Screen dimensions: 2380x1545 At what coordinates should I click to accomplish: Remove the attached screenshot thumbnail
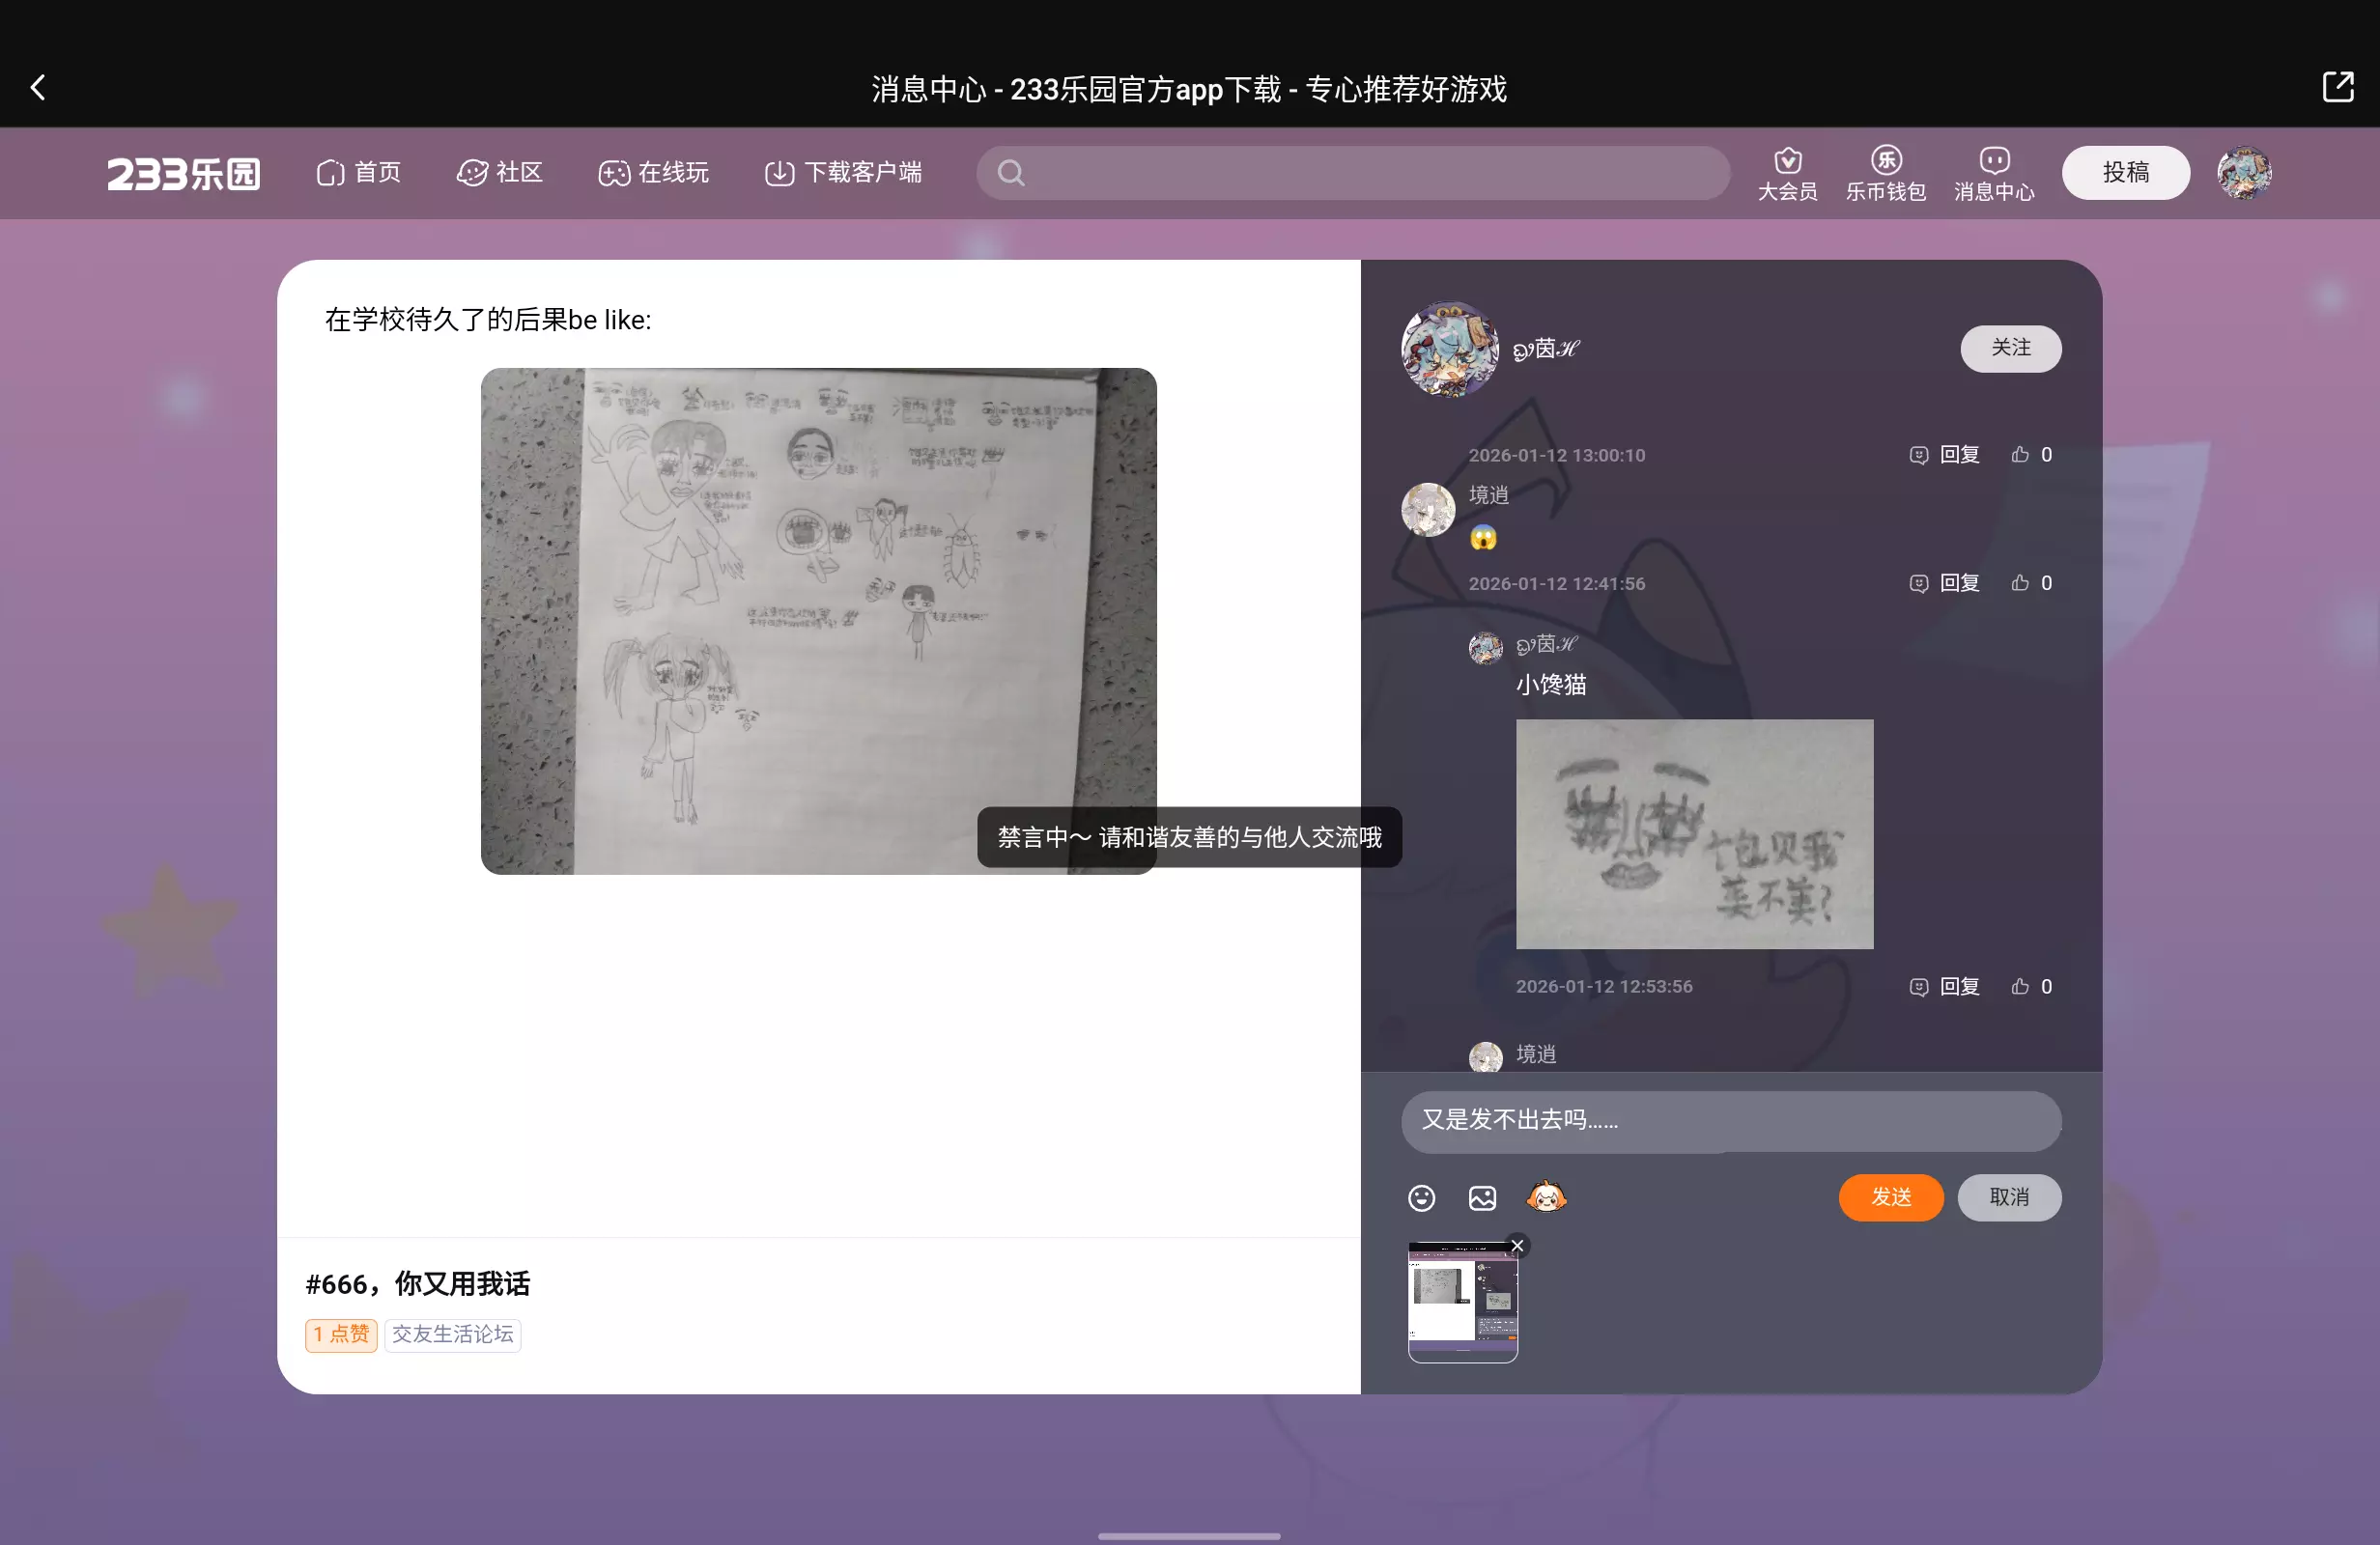point(1517,1245)
